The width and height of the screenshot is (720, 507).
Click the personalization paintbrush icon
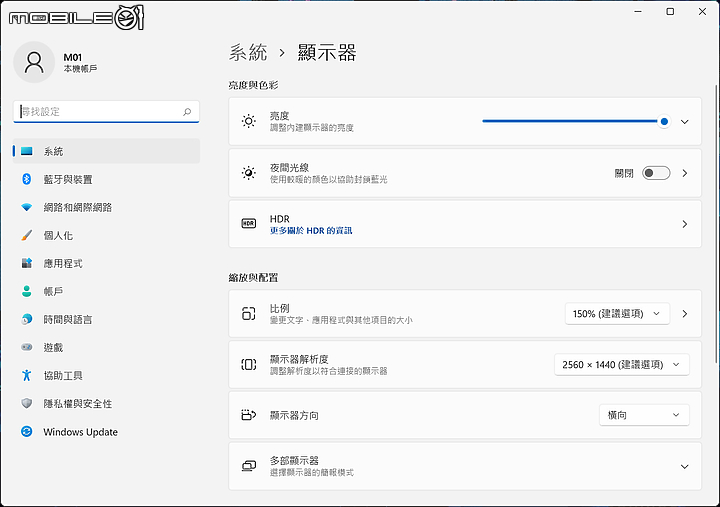click(x=27, y=235)
